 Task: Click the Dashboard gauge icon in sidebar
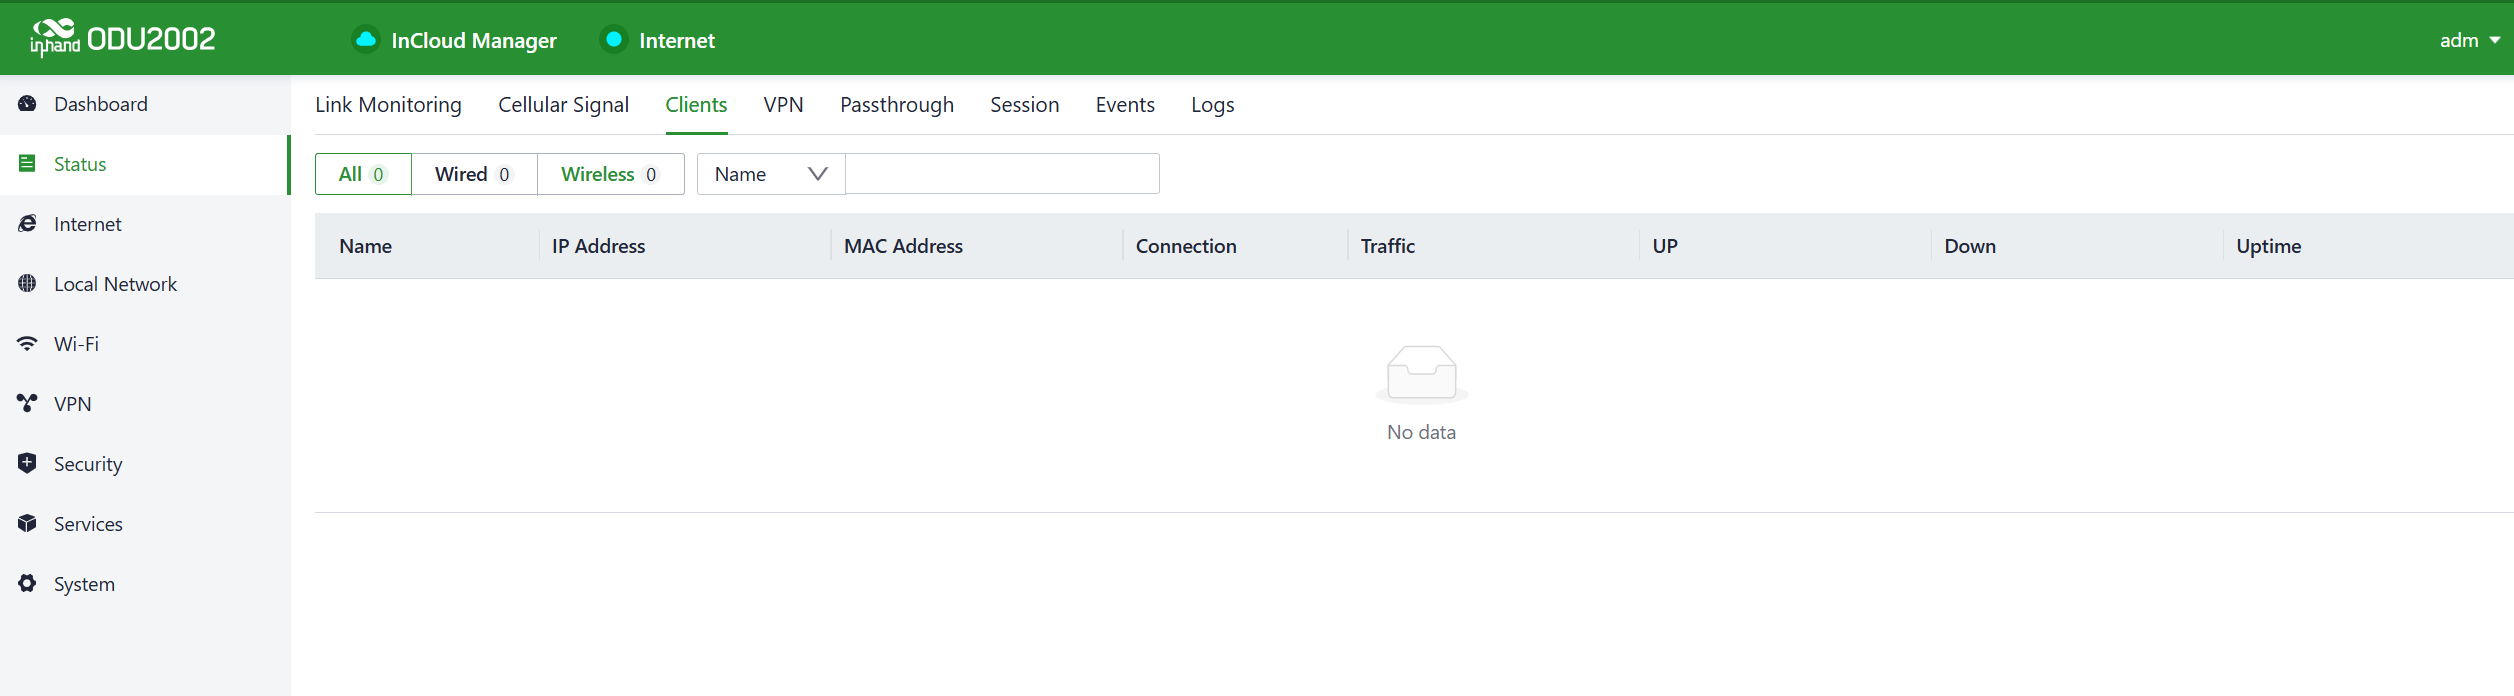point(27,104)
